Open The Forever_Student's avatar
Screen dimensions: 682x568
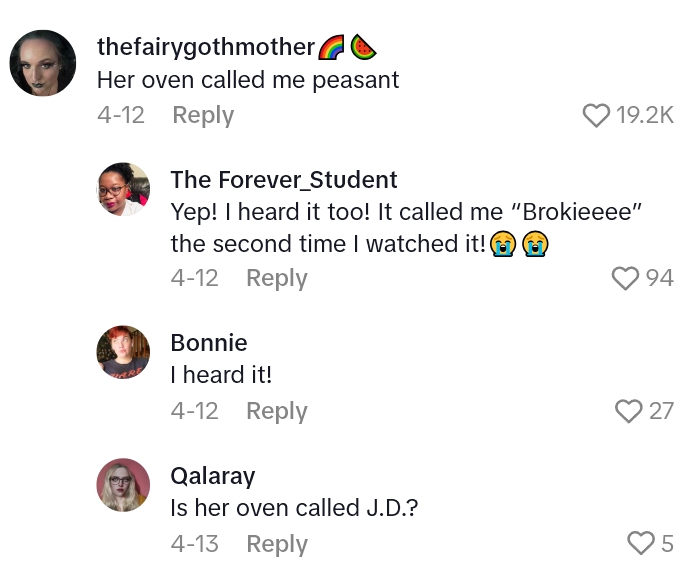pyautogui.click(x=124, y=189)
